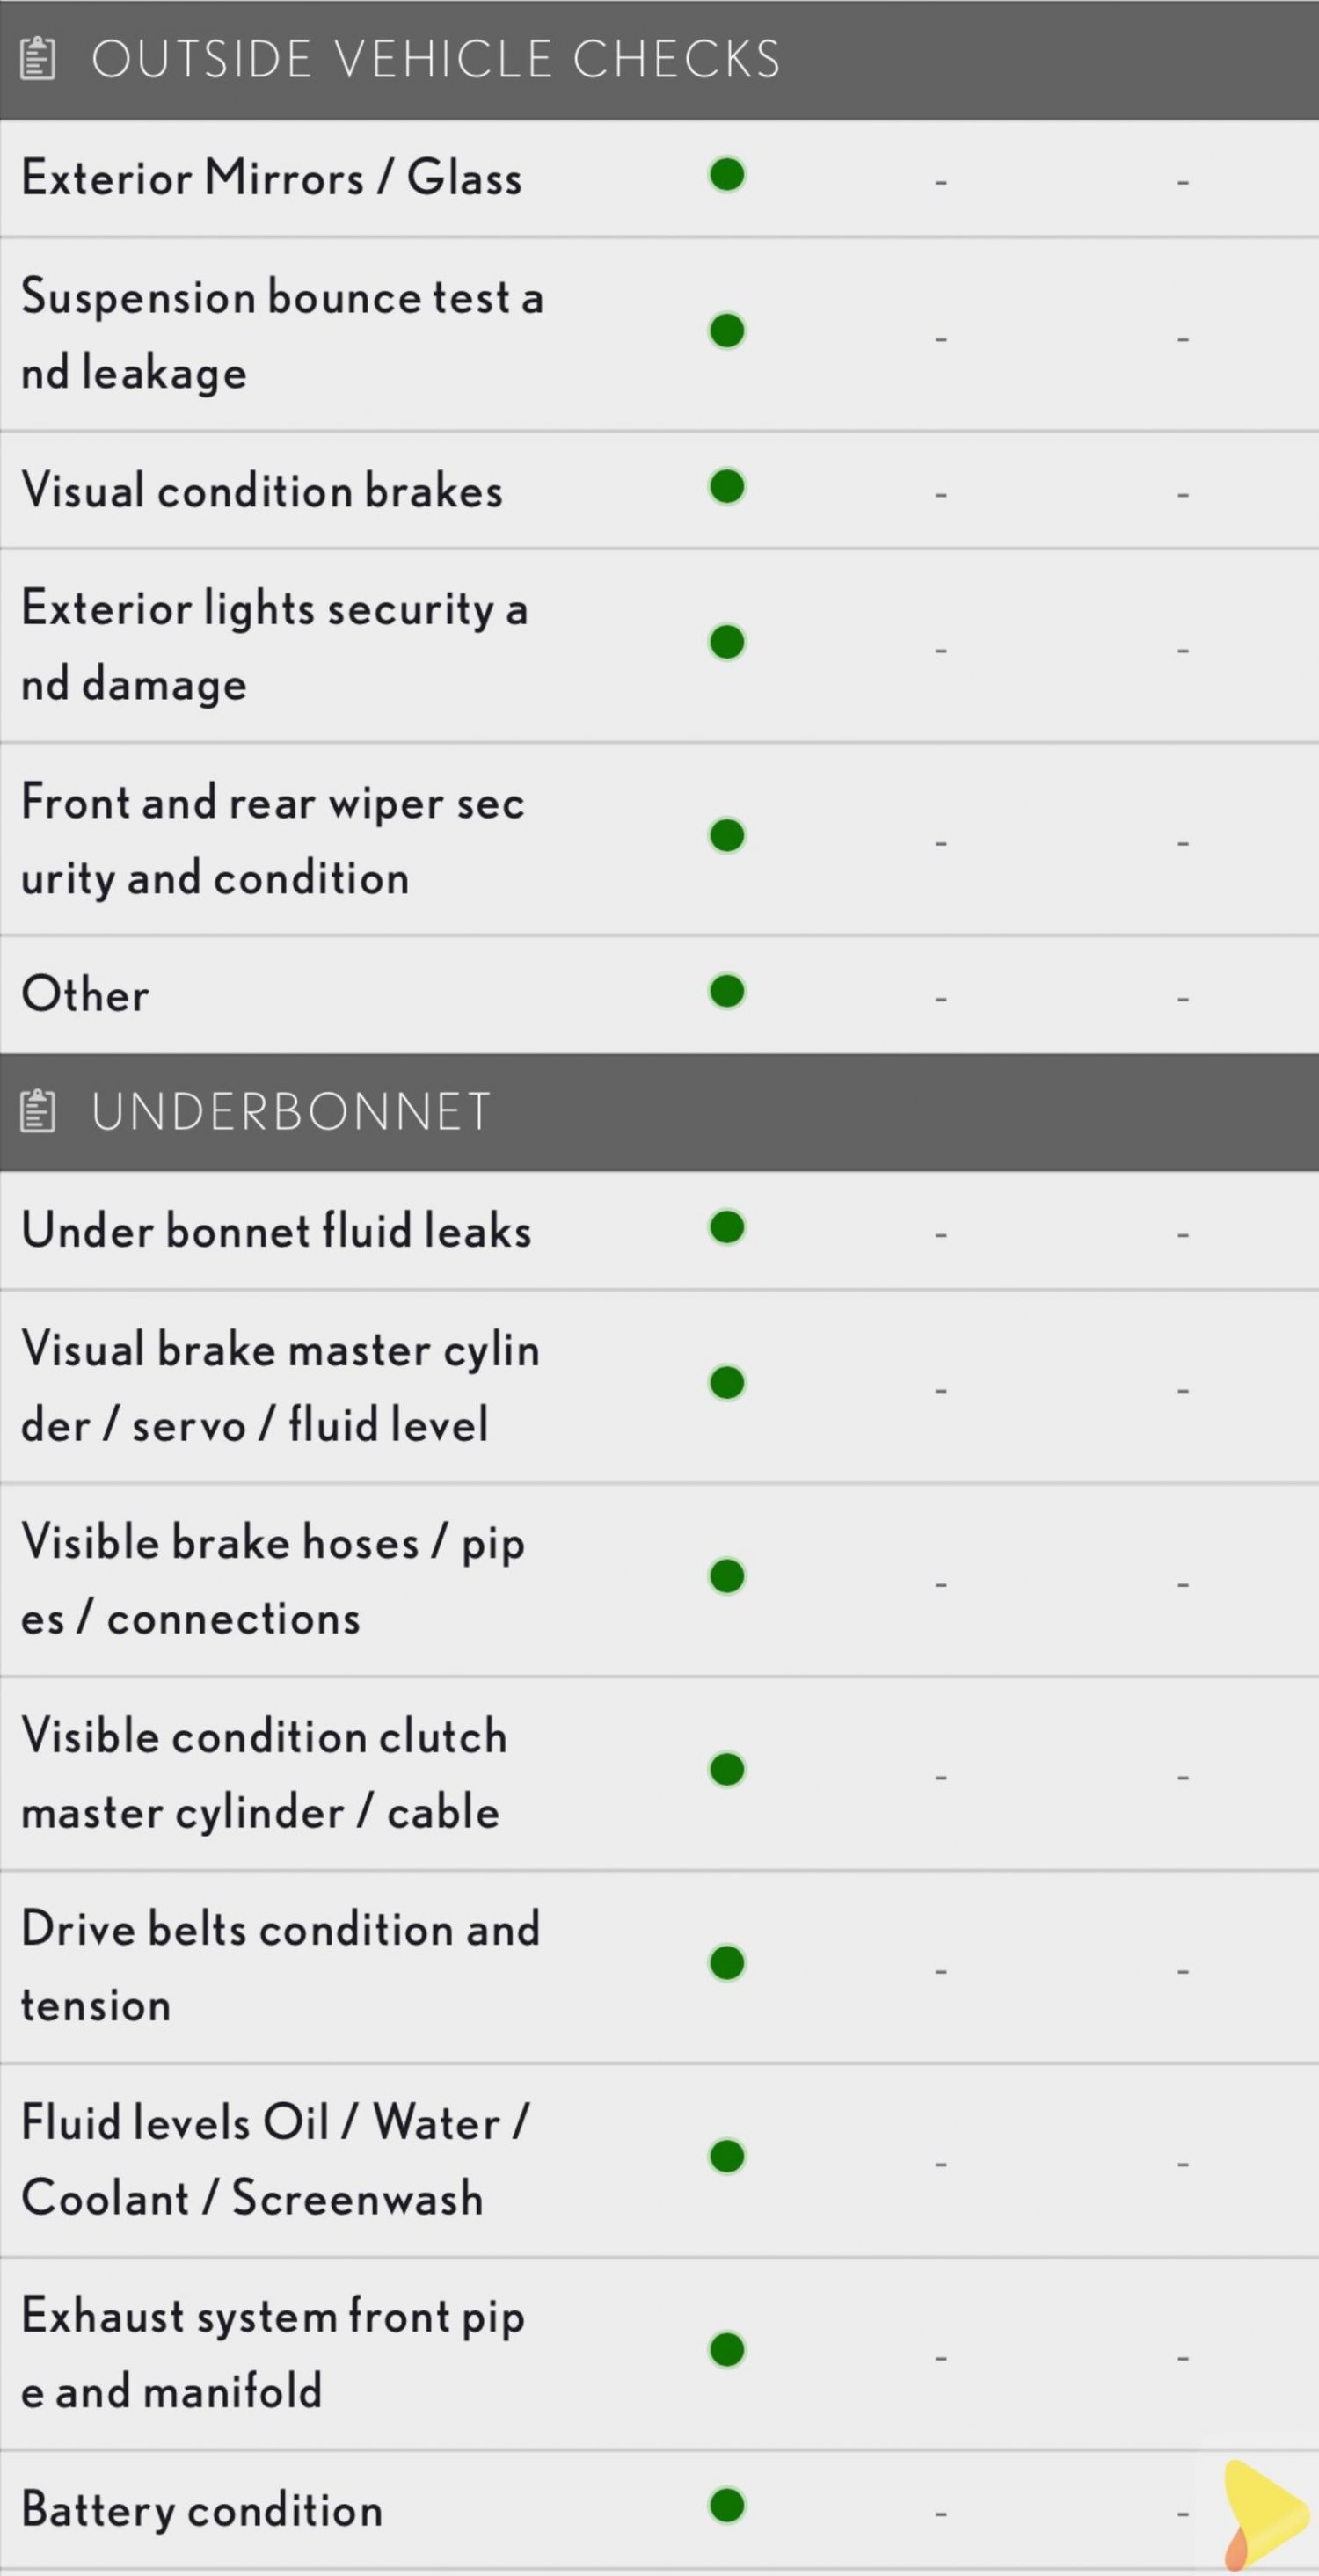Click green dot next to Battery condition
1319x2576 pixels.
(727, 2505)
